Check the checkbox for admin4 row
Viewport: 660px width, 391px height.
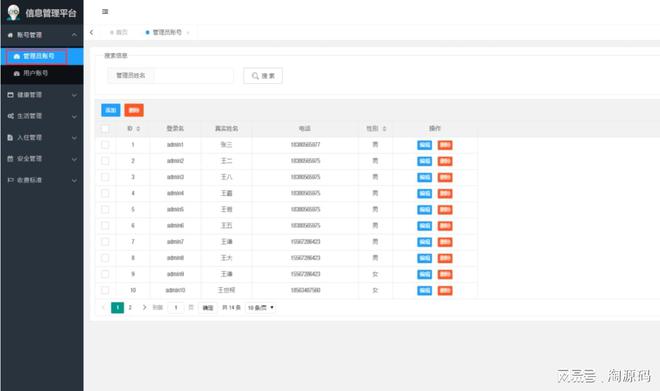click(x=105, y=193)
